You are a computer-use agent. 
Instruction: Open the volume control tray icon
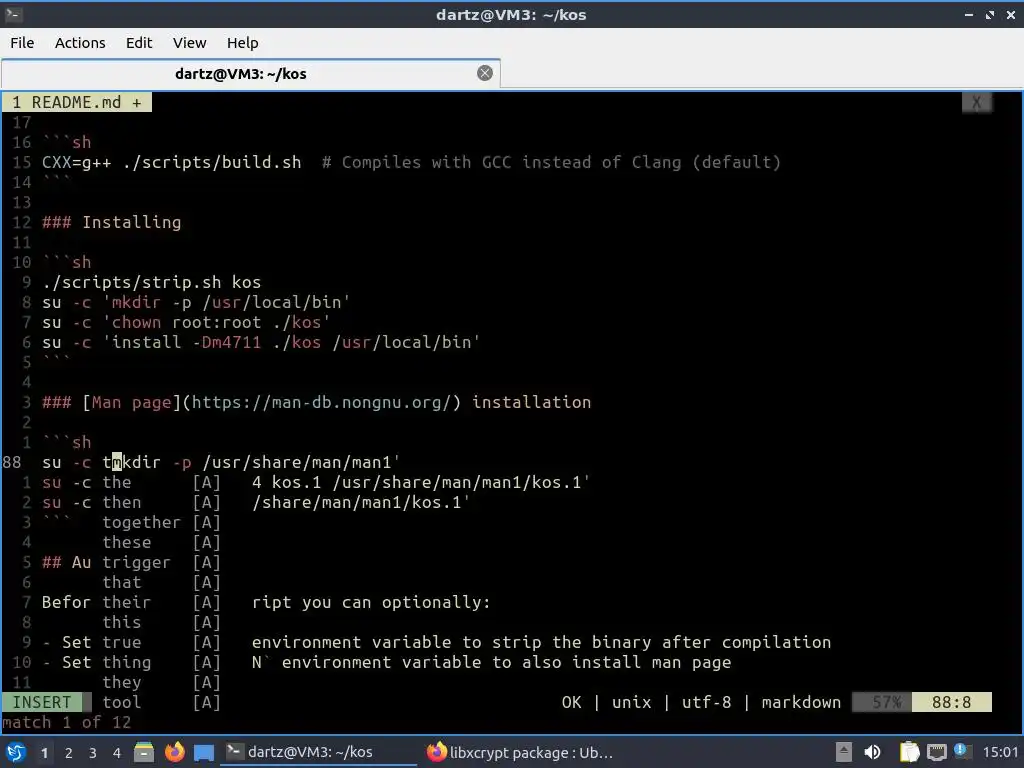(x=872, y=752)
